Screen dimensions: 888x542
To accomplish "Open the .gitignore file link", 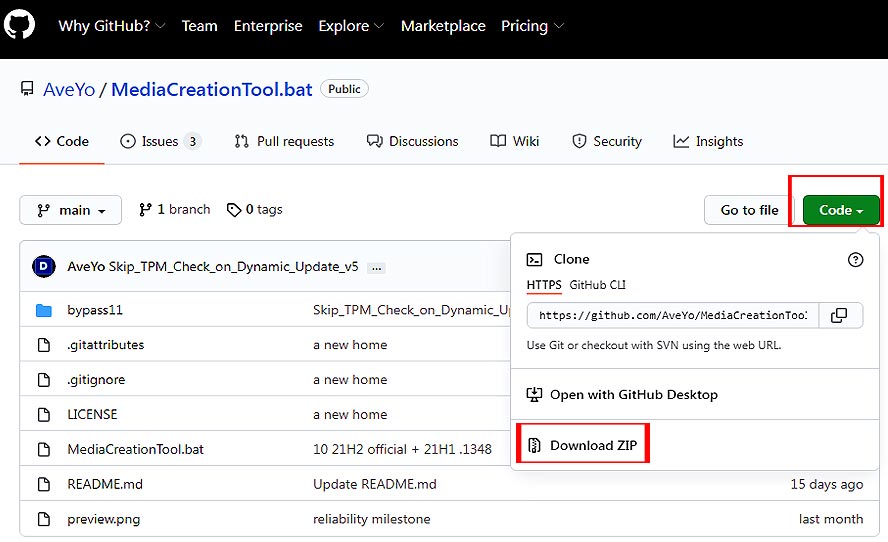I will (96, 380).
